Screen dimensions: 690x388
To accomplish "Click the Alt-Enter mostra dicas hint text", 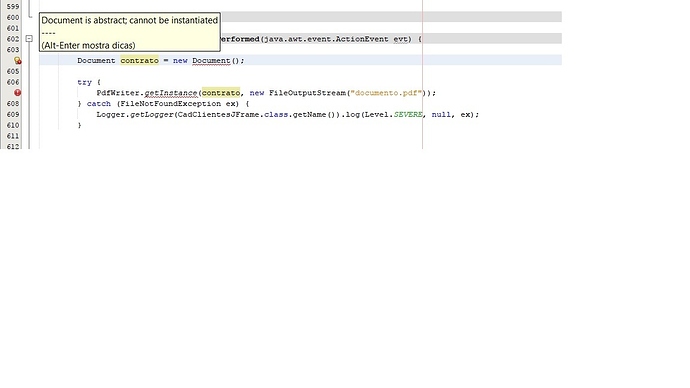I will pyautogui.click(x=88, y=45).
